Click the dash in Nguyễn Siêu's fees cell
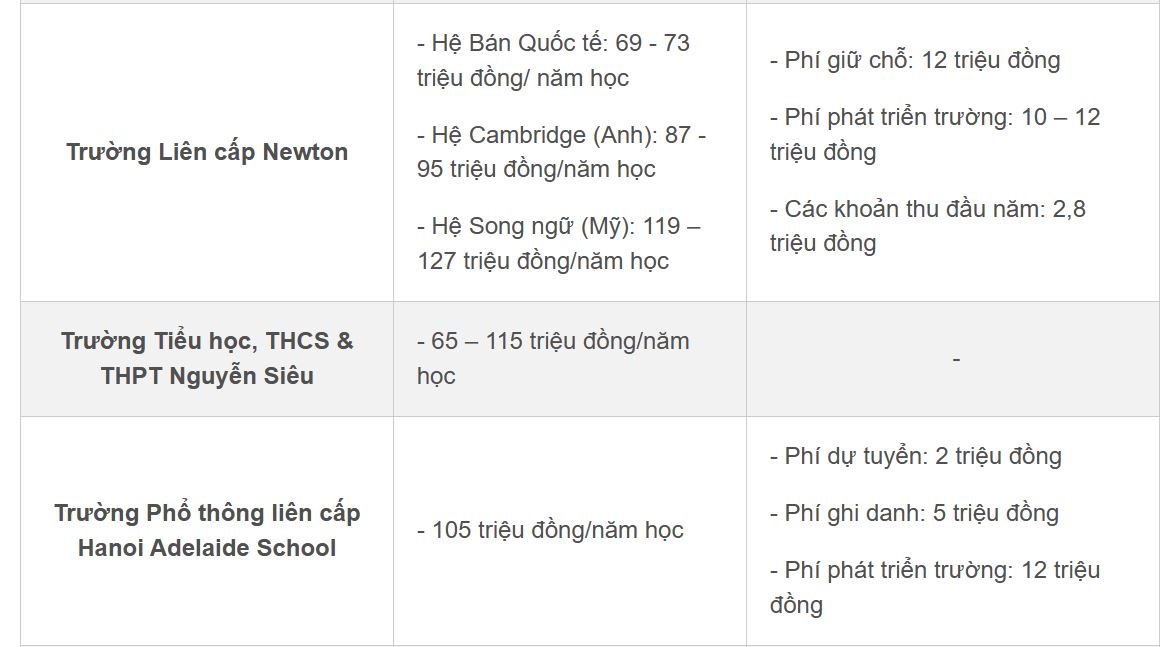This screenshot has height=647, width=1167. coord(956,359)
